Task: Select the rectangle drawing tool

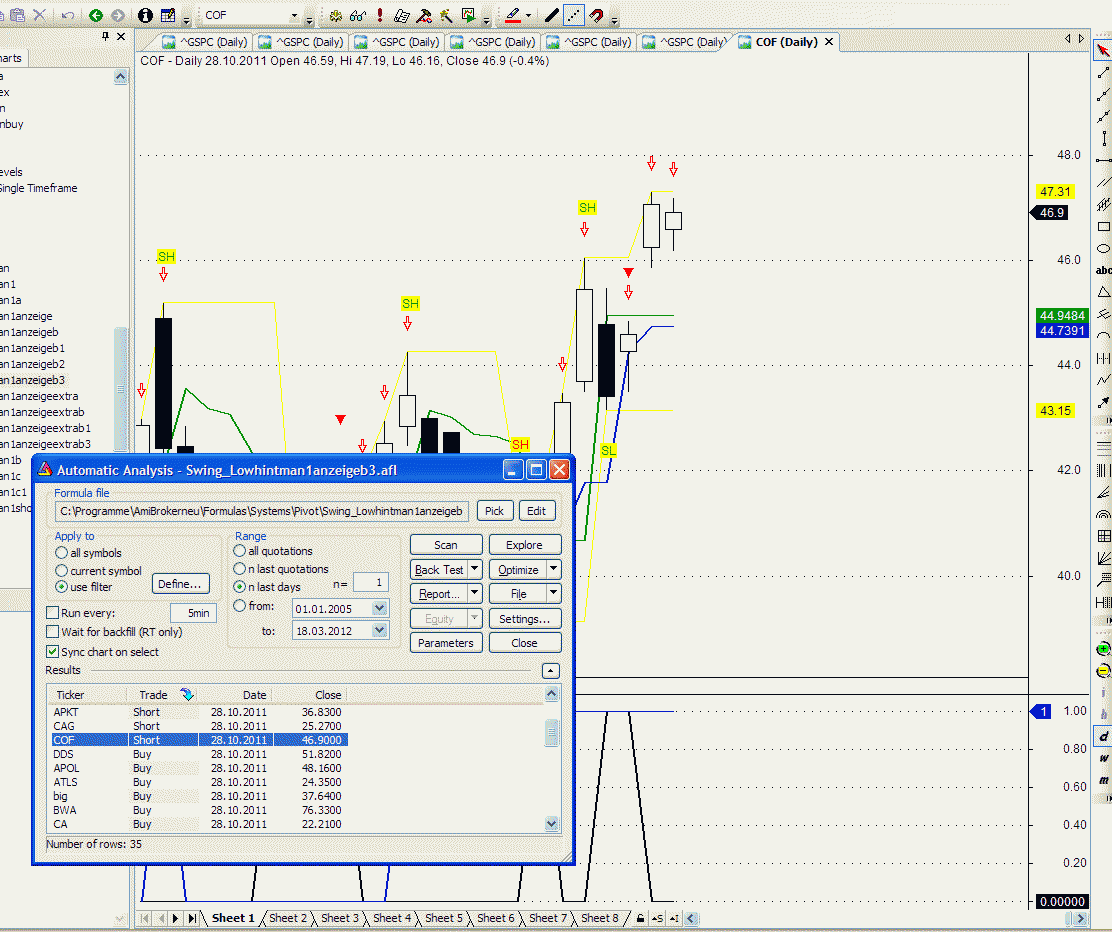Action: pos(1103,227)
